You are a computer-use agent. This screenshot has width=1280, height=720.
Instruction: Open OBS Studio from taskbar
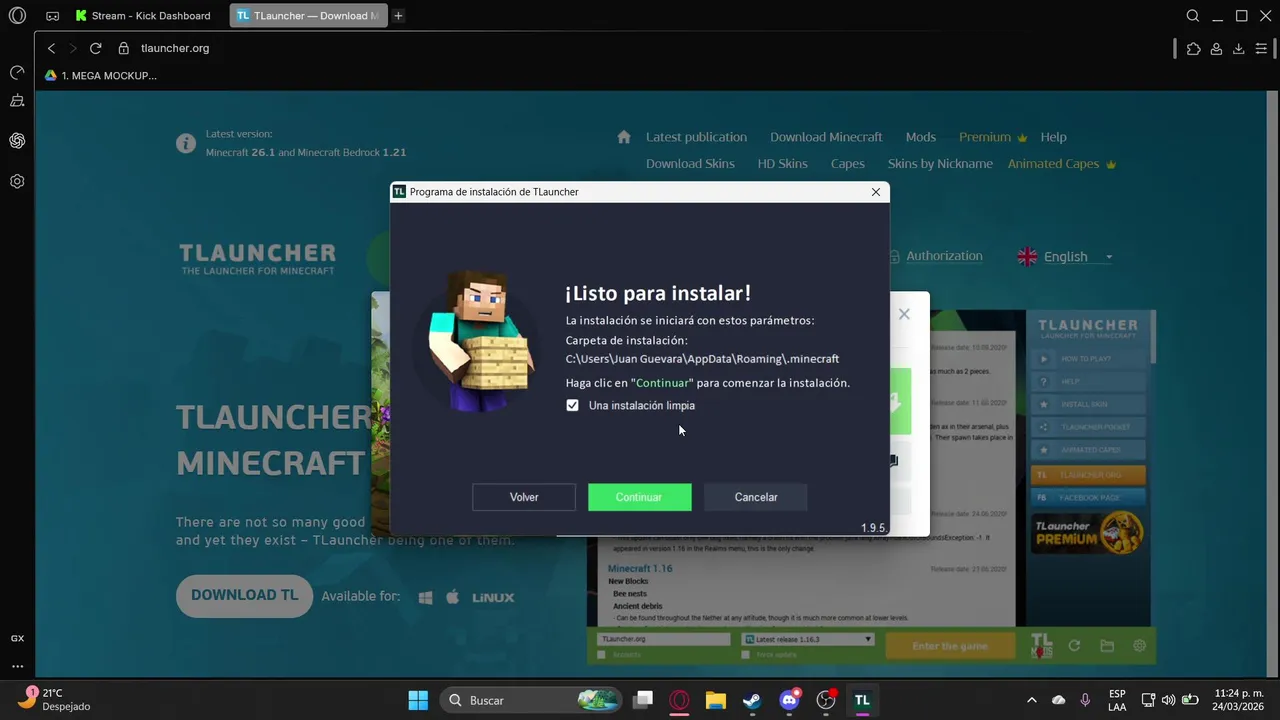tap(826, 700)
